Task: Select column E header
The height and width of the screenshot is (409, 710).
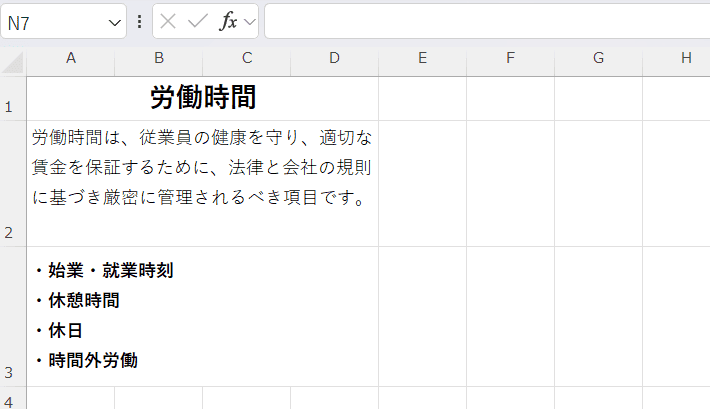Action: 422,59
